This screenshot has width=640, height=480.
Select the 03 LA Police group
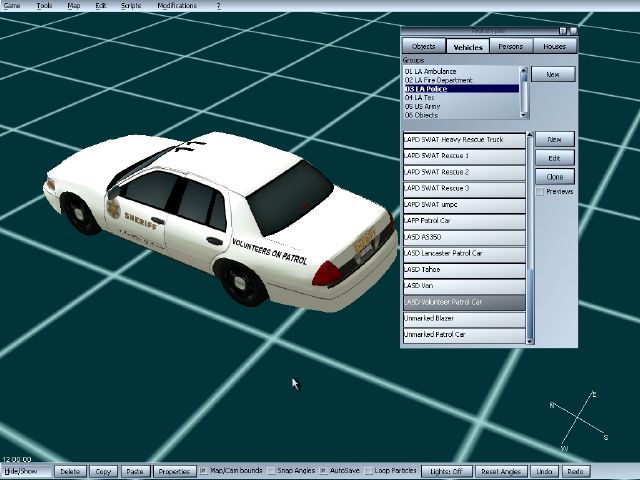pyautogui.click(x=461, y=89)
